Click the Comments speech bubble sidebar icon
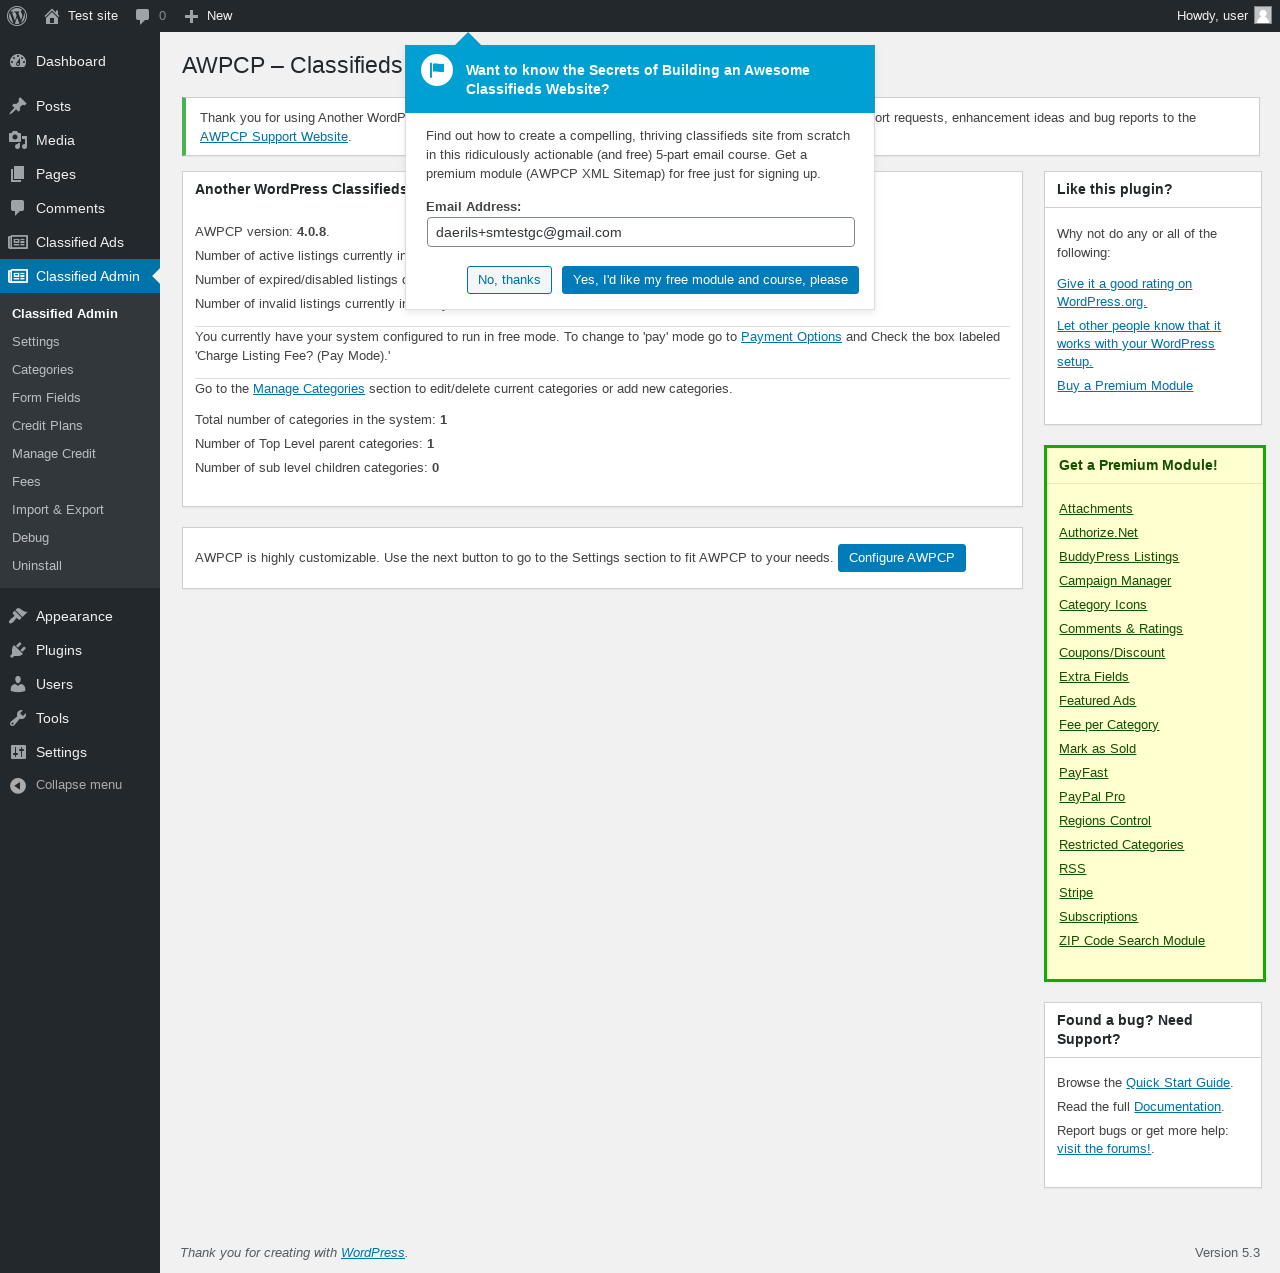 tap(18, 208)
